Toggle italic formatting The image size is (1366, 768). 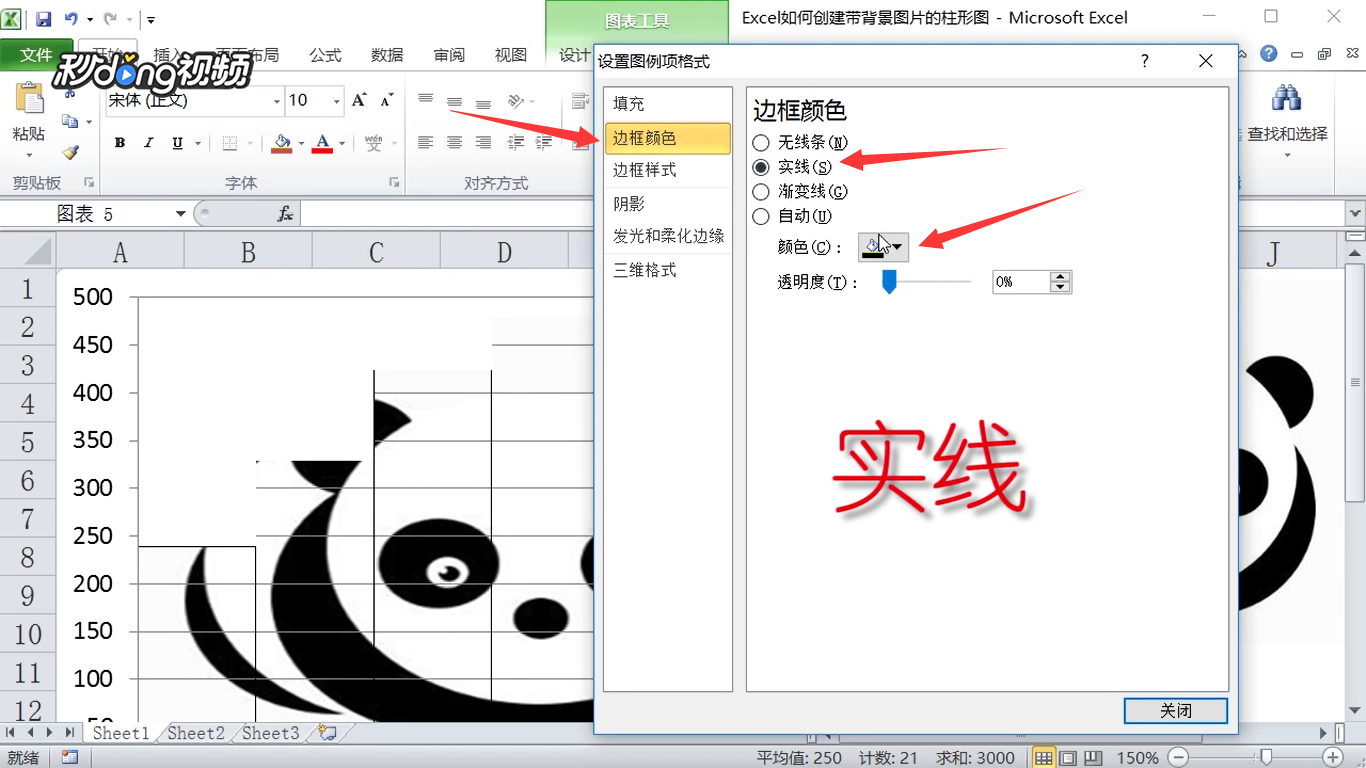[149, 143]
